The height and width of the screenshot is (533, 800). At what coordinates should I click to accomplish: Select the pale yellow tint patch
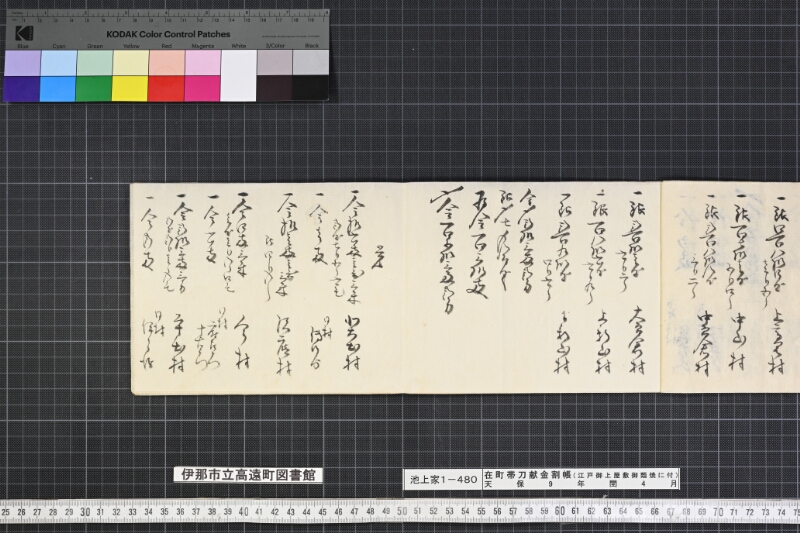click(x=131, y=63)
